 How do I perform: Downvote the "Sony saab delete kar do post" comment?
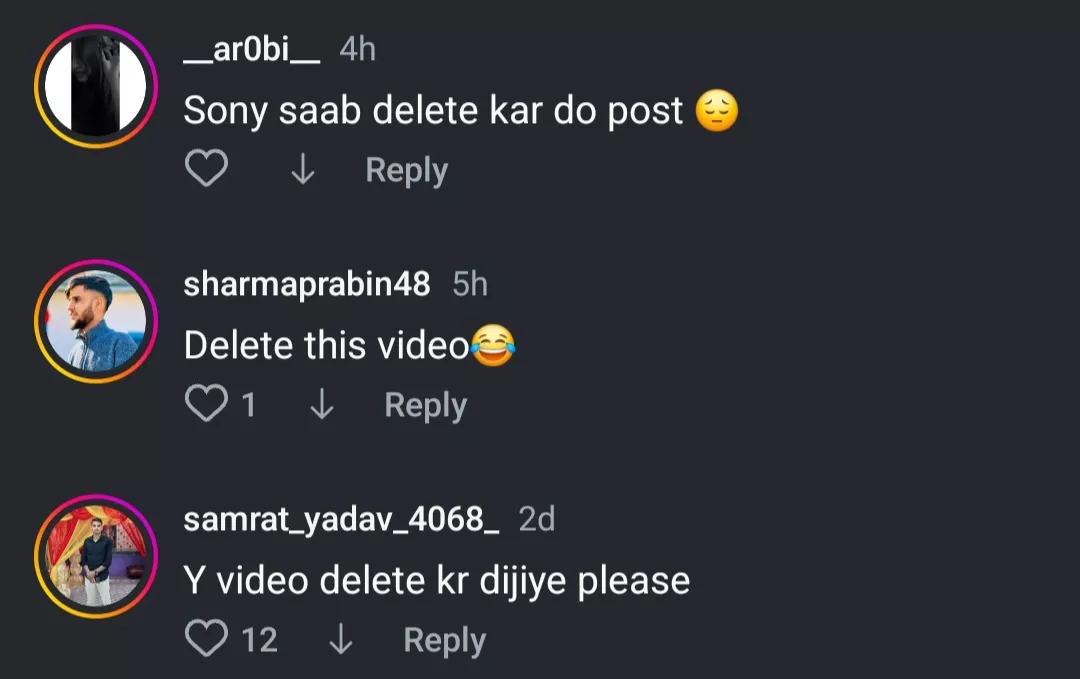click(x=302, y=171)
